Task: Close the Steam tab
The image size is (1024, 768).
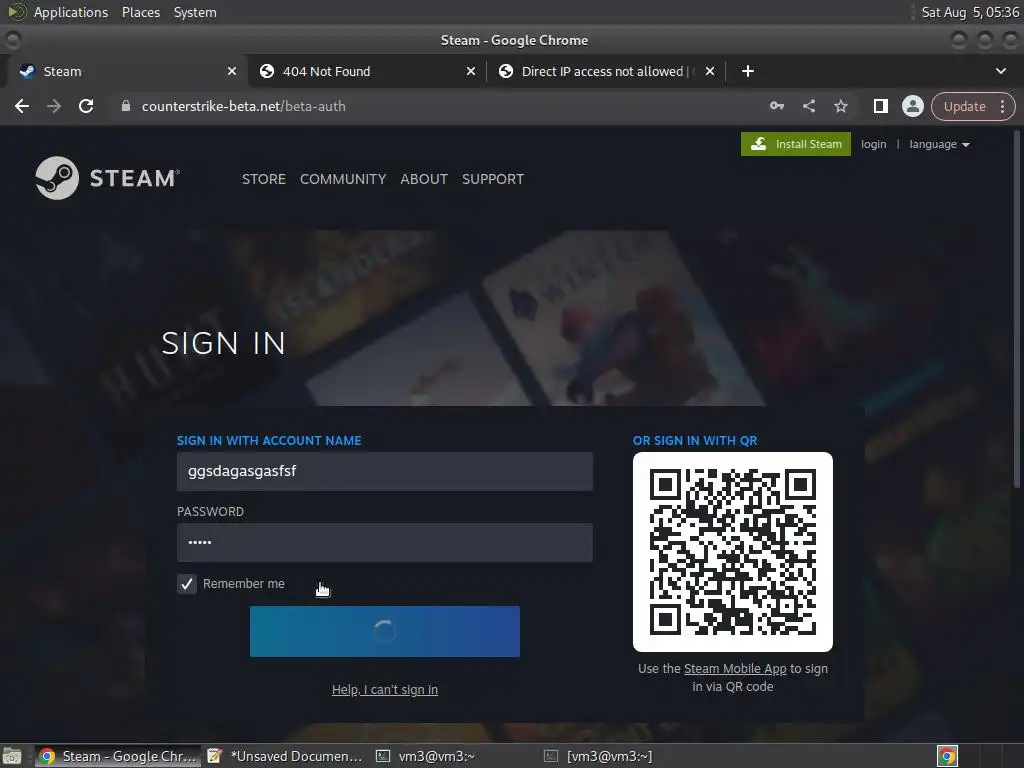Action: coord(232,71)
